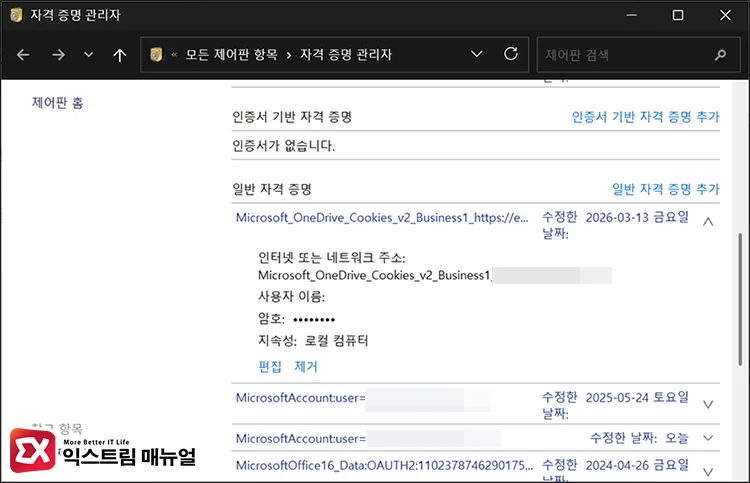The height and width of the screenshot is (483, 750).
Task: Click the masked 암호 password dots
Action: [x=314, y=319]
